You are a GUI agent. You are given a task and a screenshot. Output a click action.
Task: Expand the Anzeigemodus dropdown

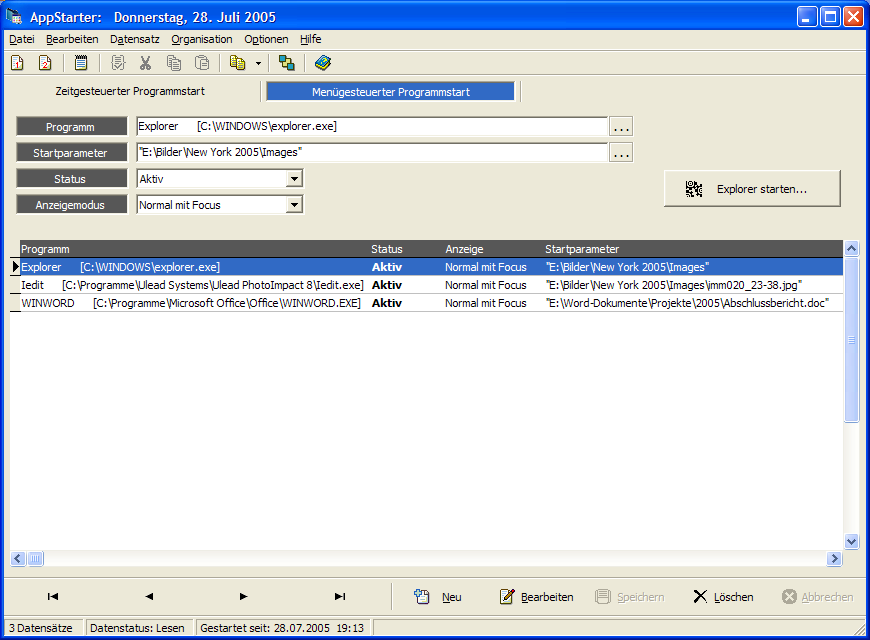294,205
